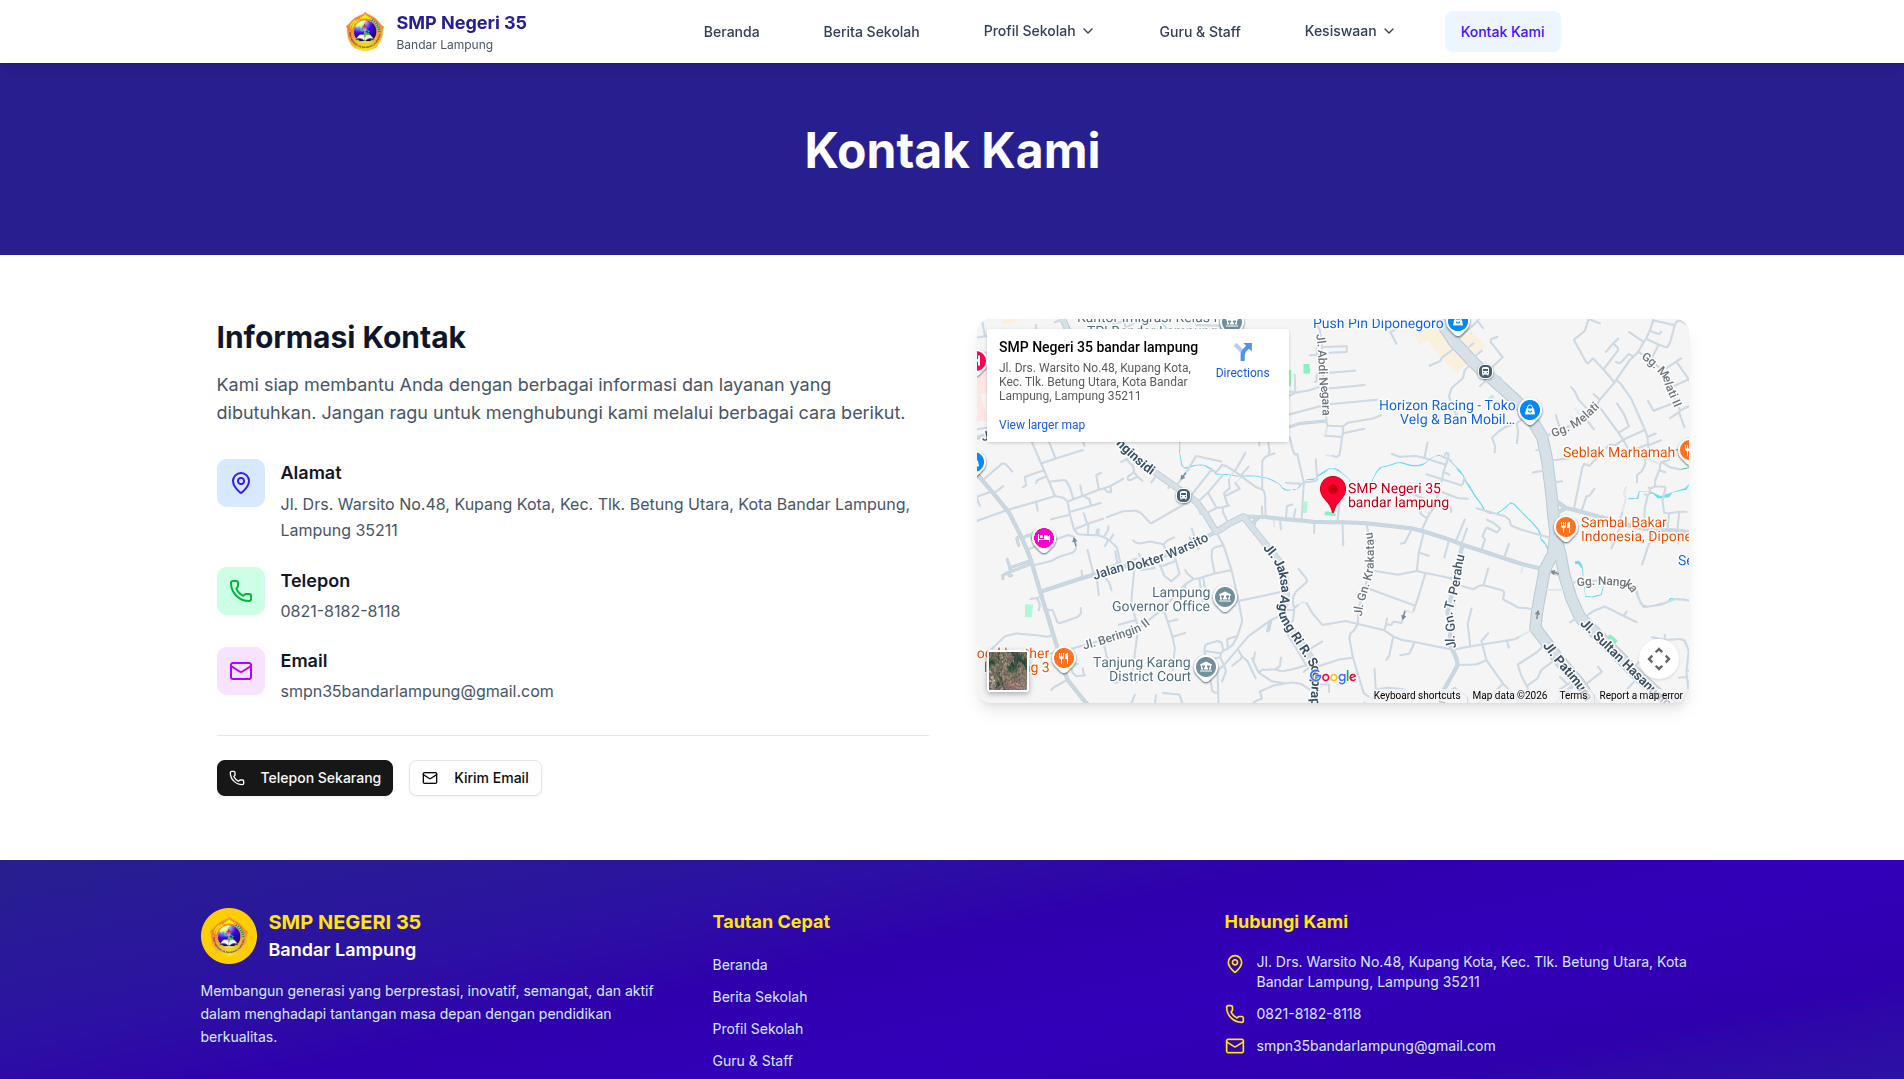Click the Telepon Sekarang button

point(305,778)
